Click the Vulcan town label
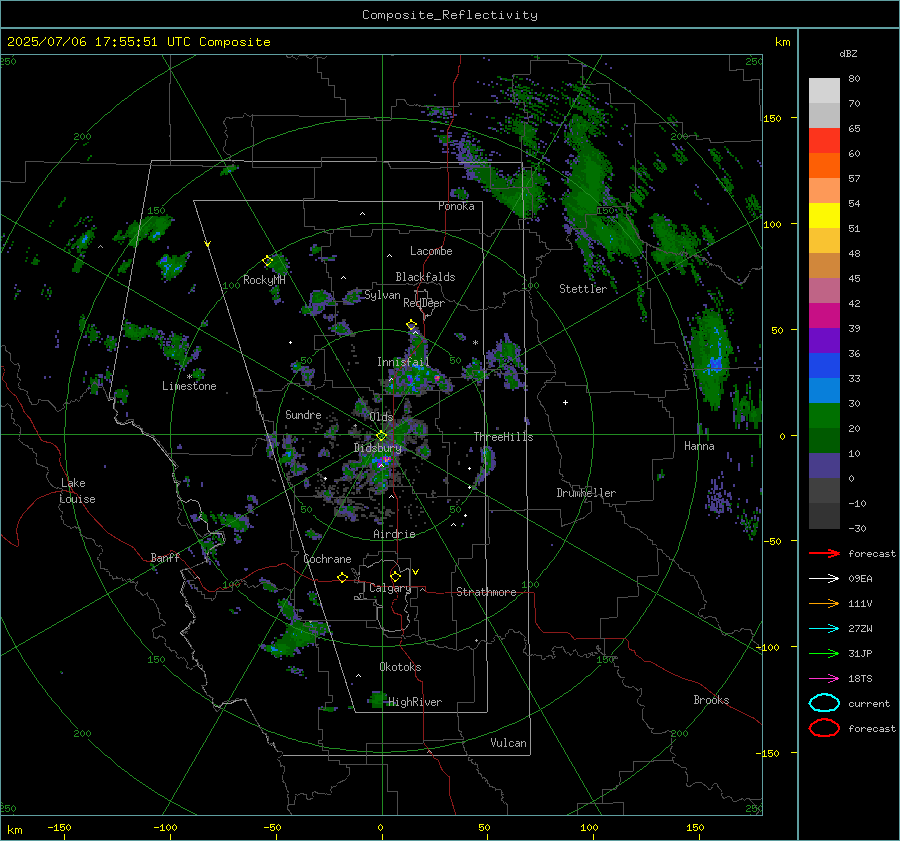 click(x=508, y=743)
